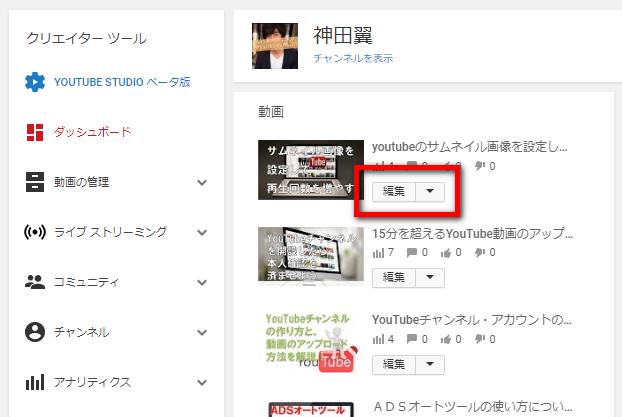The width and height of the screenshot is (622, 417).
Task: Click dislikes icon of 15分を超える video
Action: point(480,253)
